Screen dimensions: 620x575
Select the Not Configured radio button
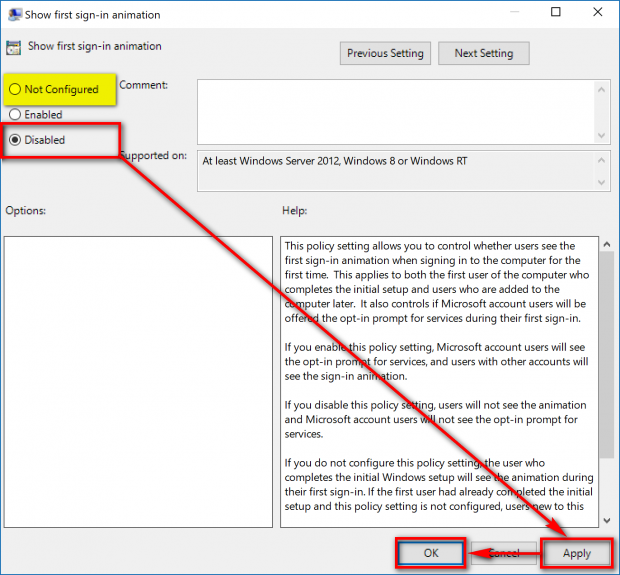(15, 89)
